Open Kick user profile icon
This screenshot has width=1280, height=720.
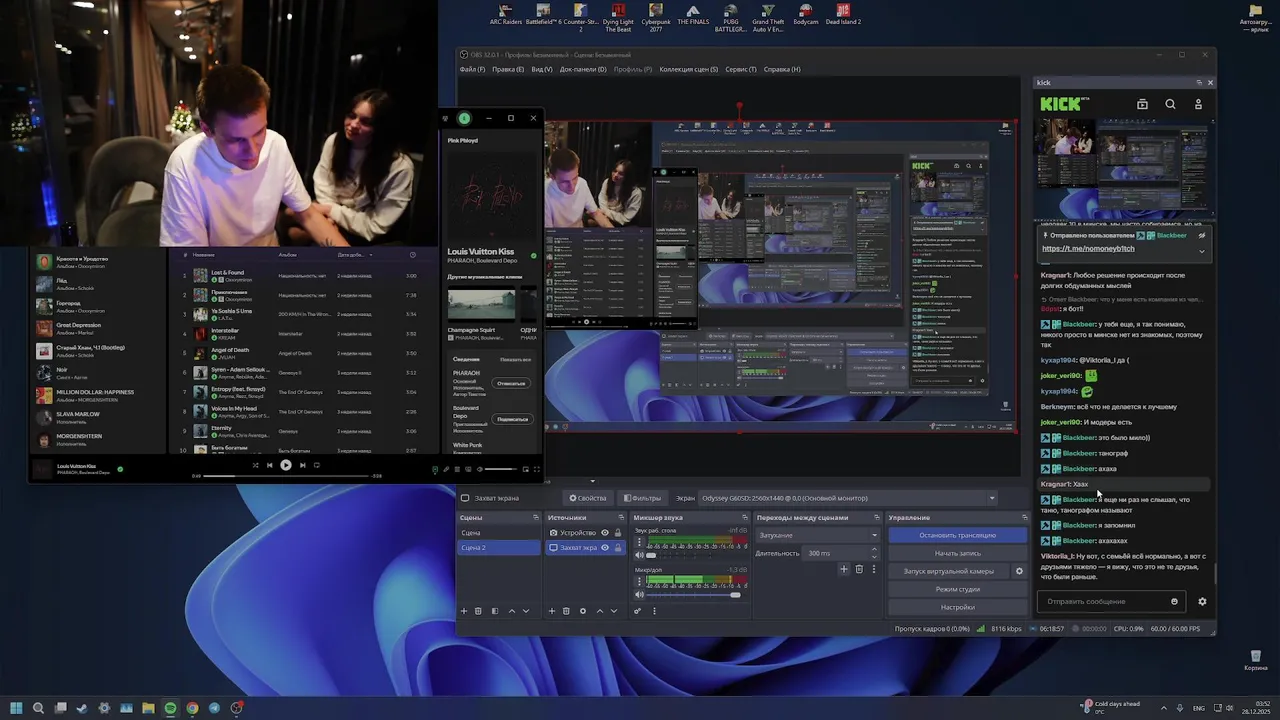pyautogui.click(x=1198, y=104)
